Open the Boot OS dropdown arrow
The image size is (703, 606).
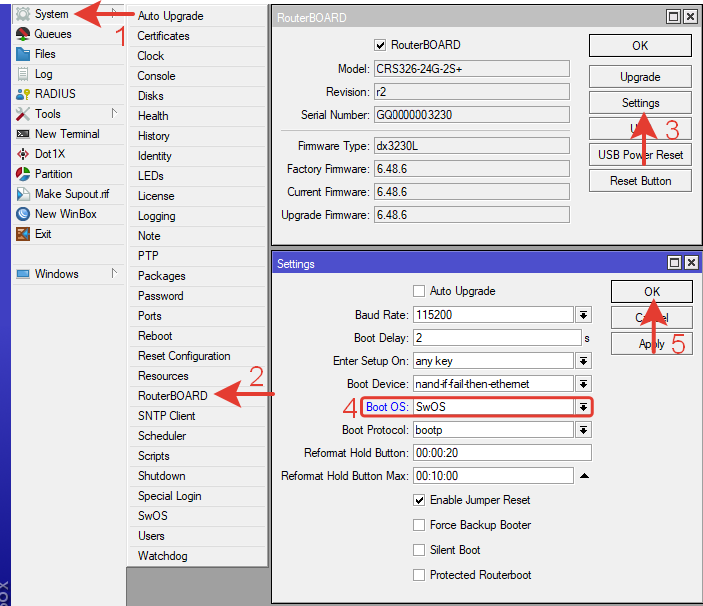click(583, 407)
